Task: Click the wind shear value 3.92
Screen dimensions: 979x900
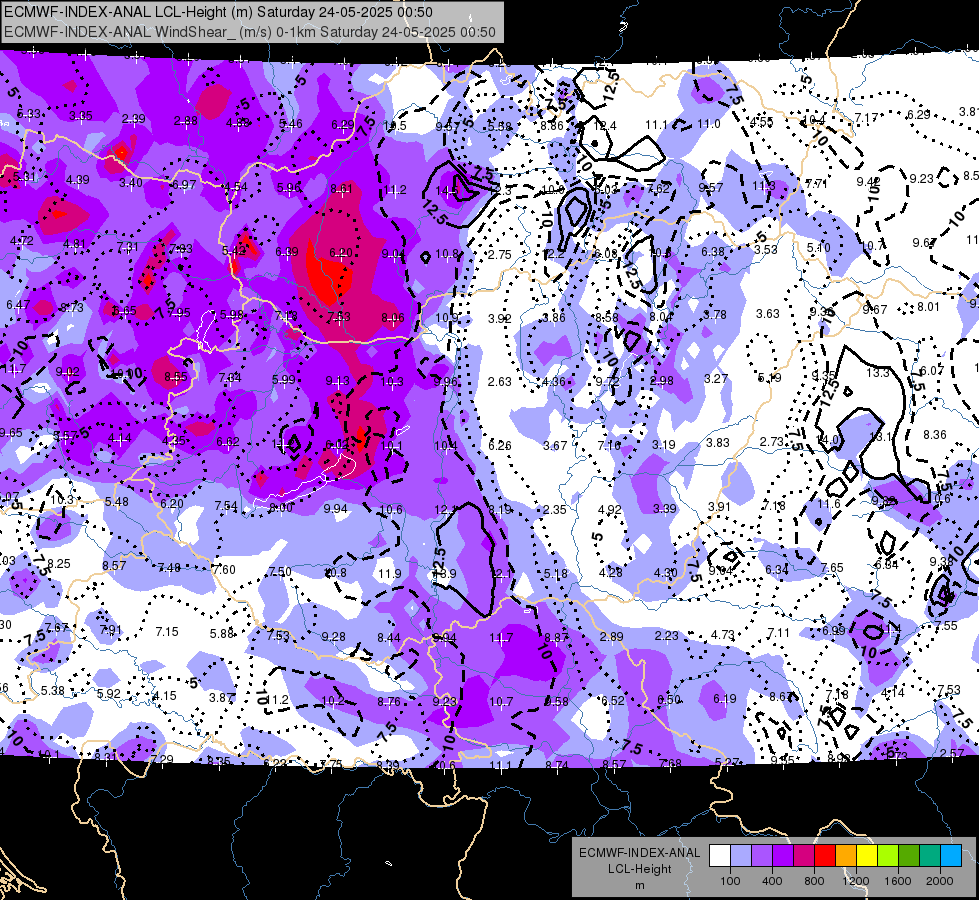Action: [x=499, y=318]
